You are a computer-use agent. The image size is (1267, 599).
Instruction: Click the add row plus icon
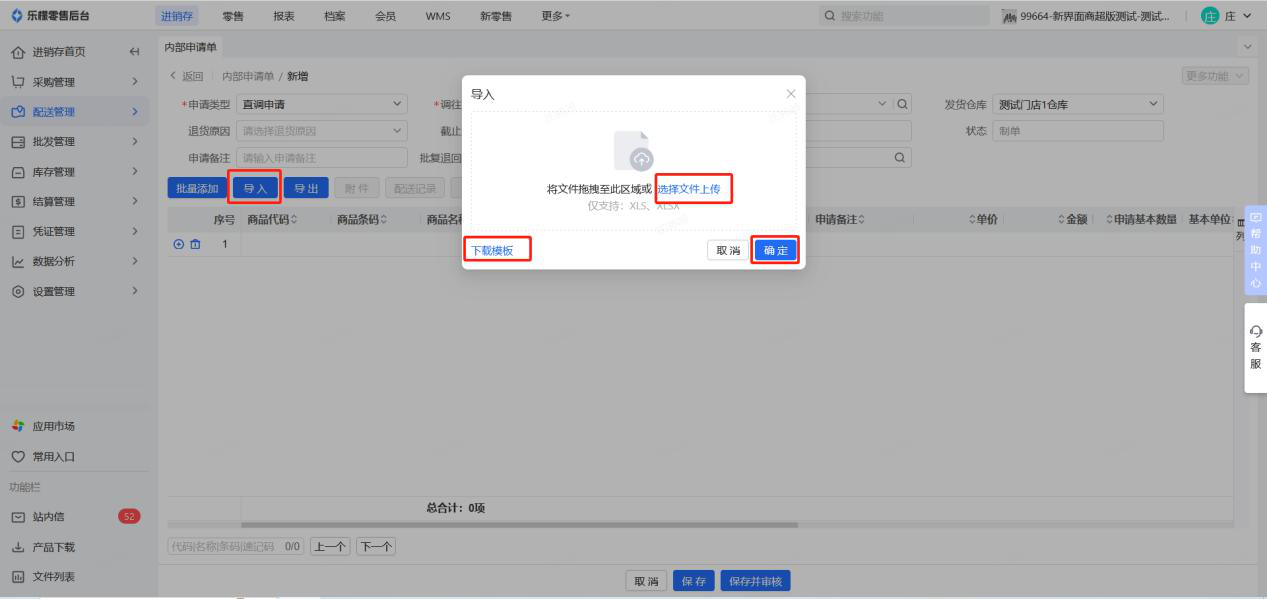point(179,244)
